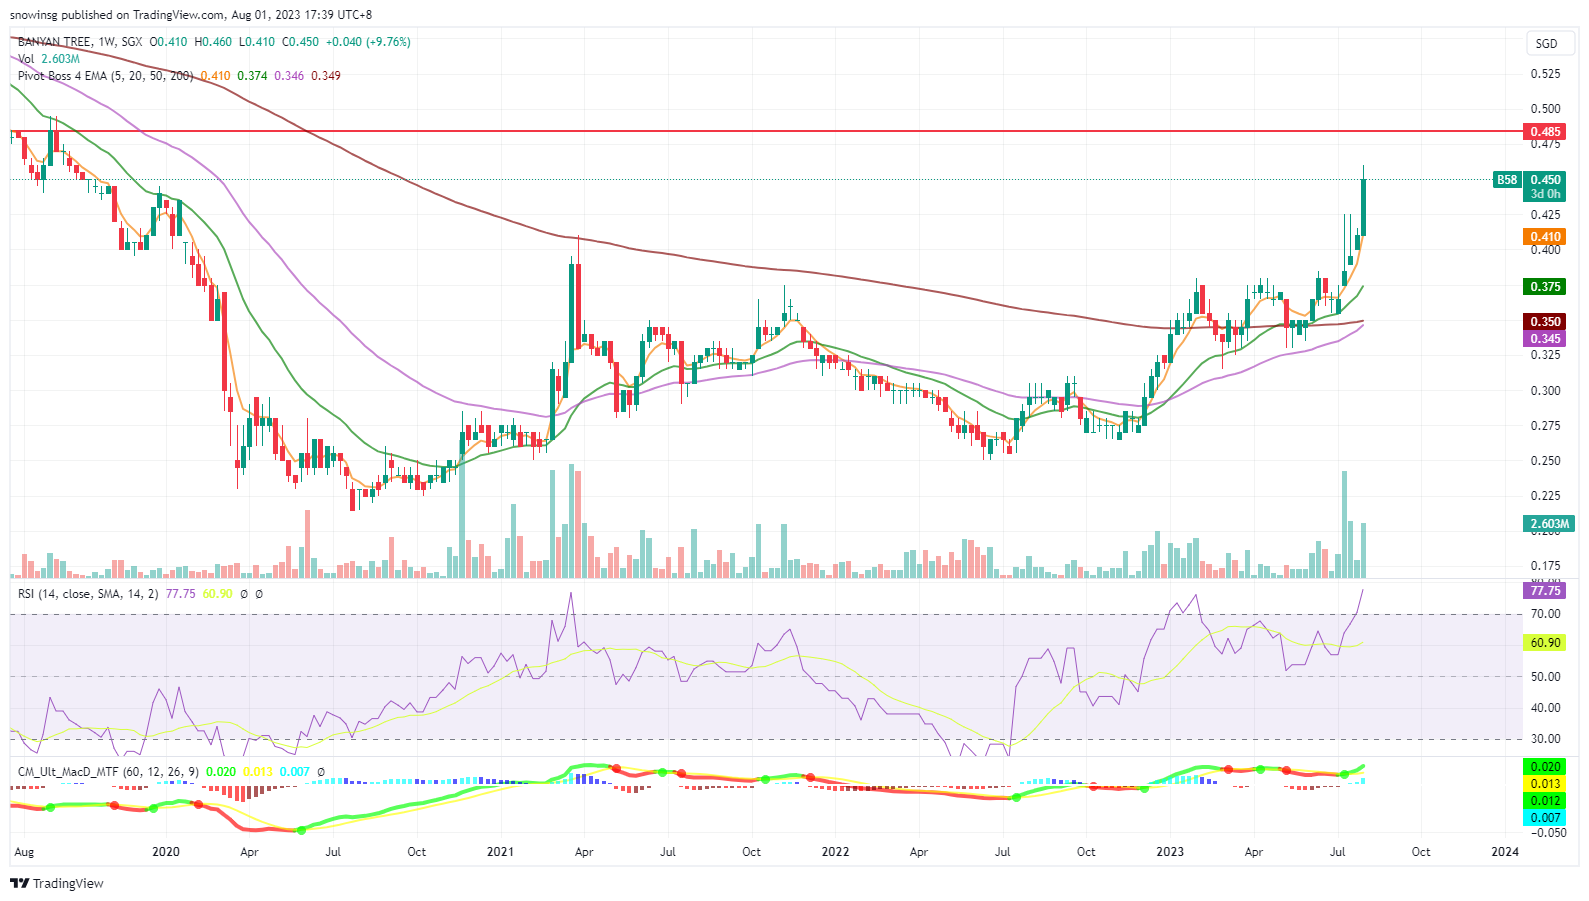1589x901 pixels.
Task: Select the Vol 2.603M indicator legend
Action: click(x=49, y=59)
